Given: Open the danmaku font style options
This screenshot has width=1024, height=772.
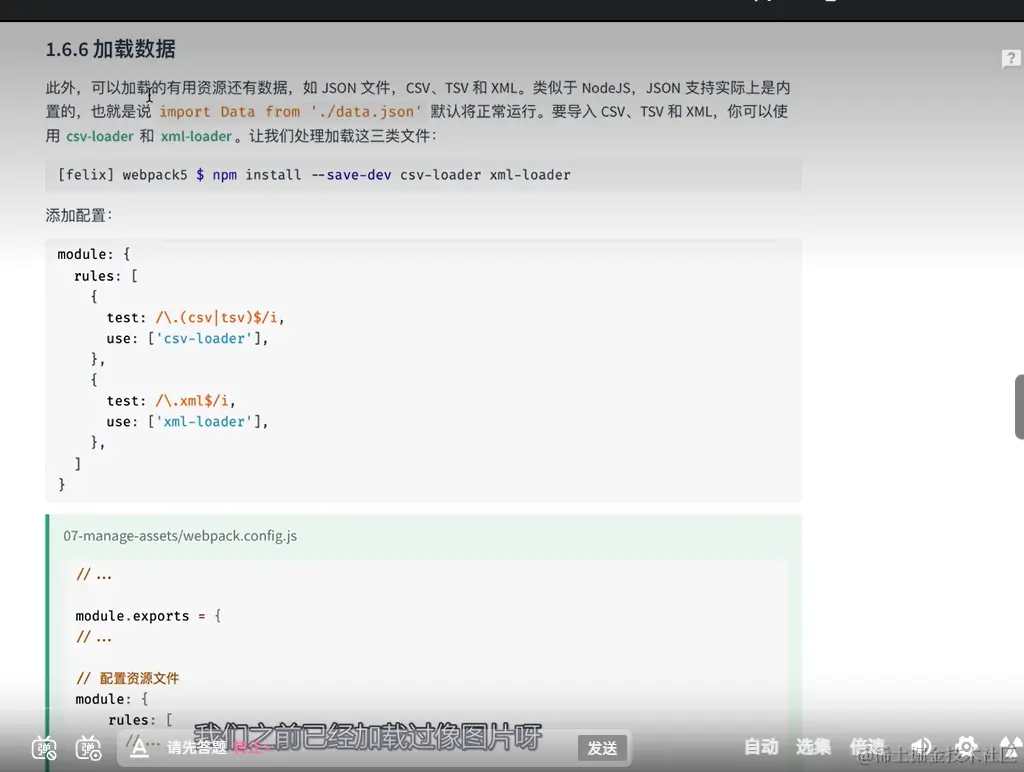Looking at the screenshot, I should pyautogui.click(x=138, y=747).
